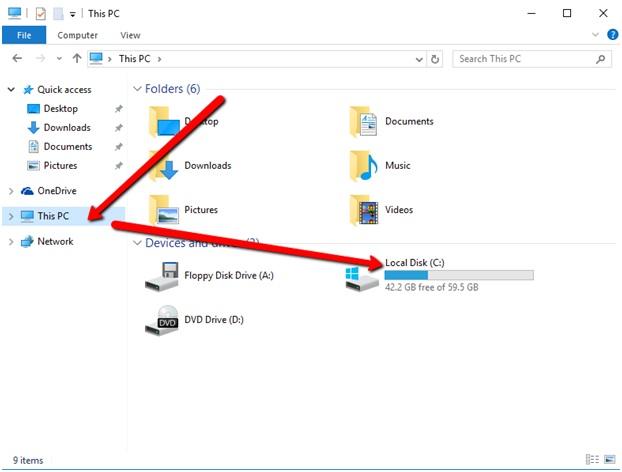
Task: Open the View ribbon tab
Action: [x=130, y=35]
